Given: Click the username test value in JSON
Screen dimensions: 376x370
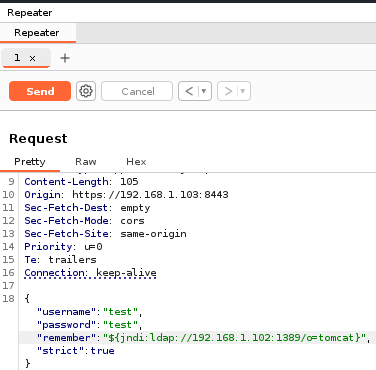Looking at the screenshot, I should (x=120, y=312).
